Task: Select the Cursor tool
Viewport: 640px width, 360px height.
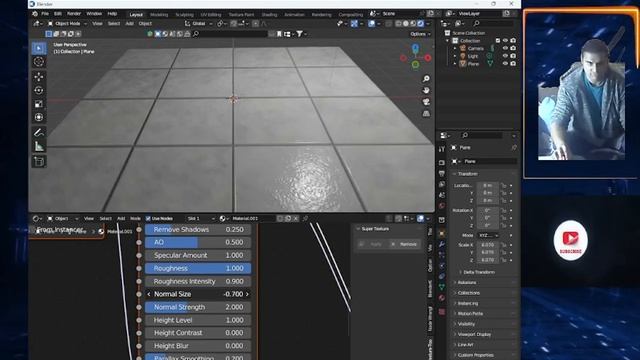Action: pyautogui.click(x=39, y=62)
